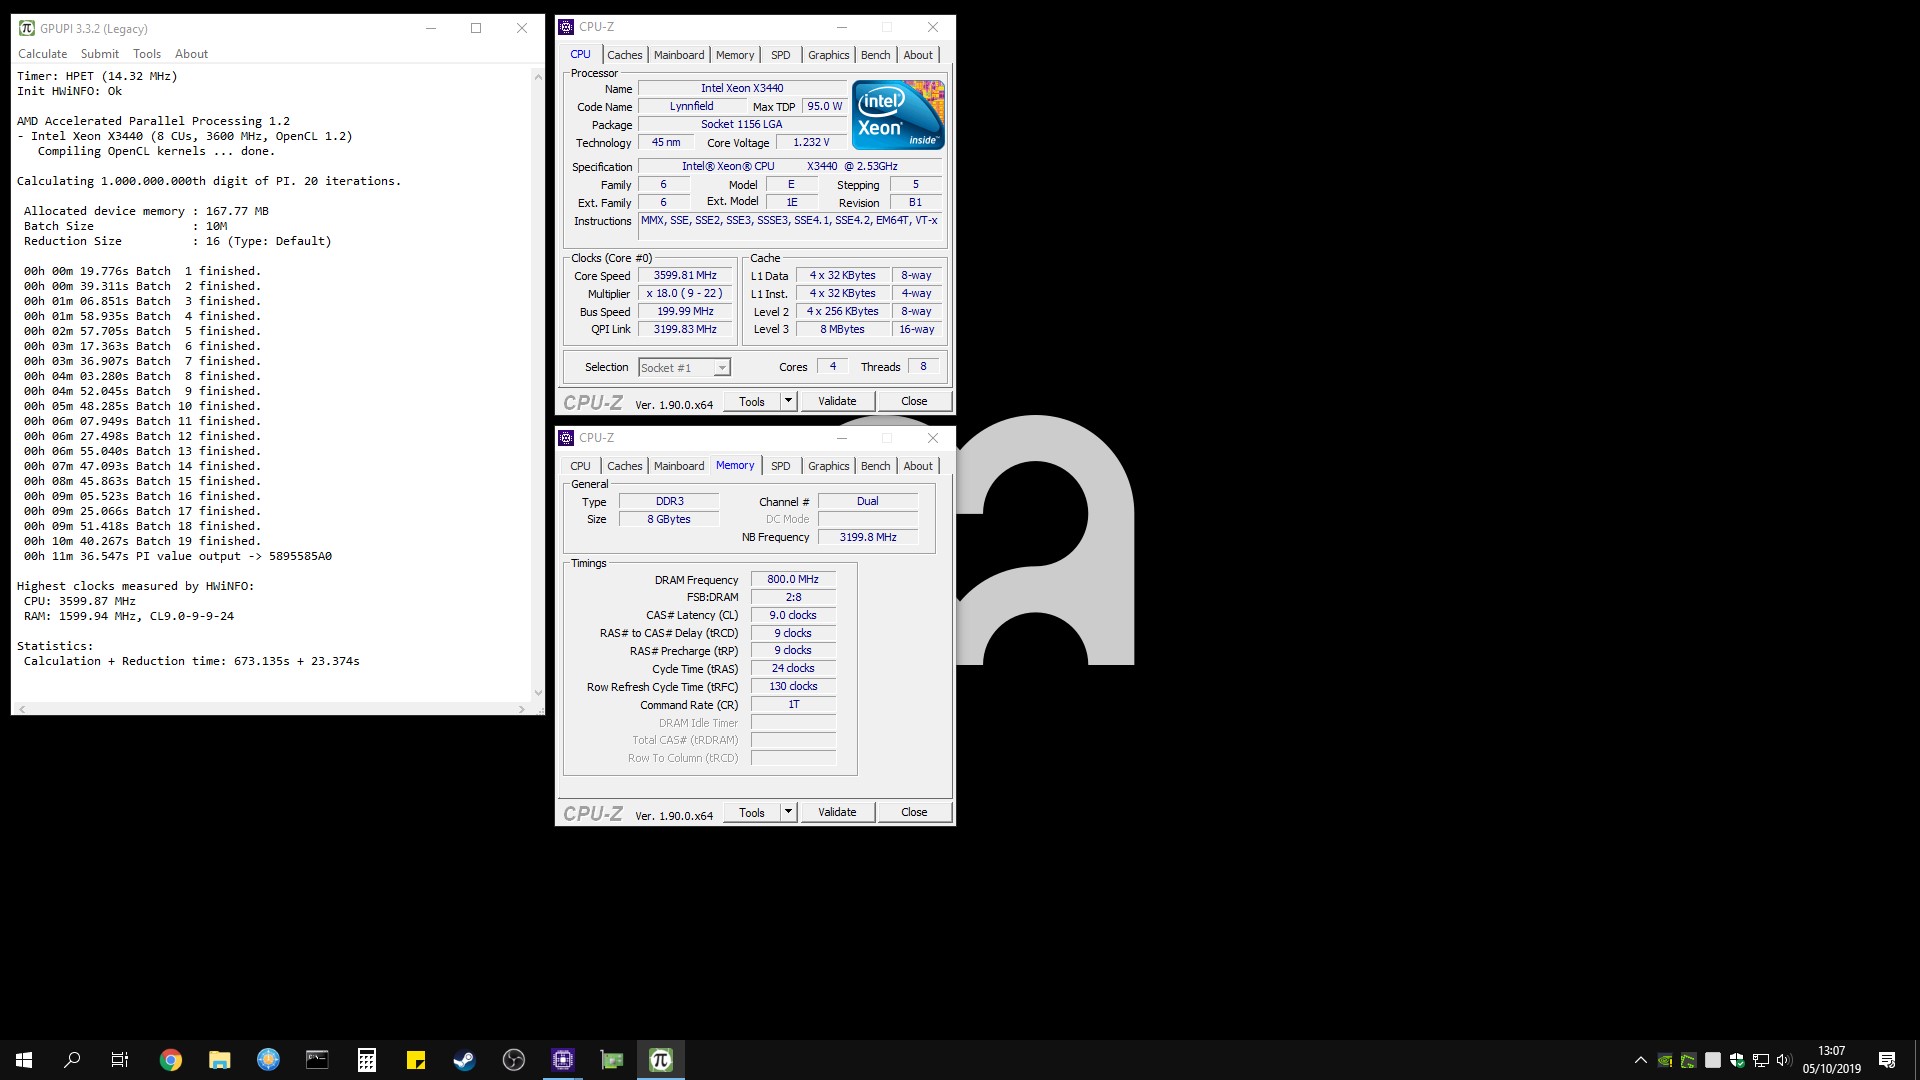Click Tools button in upper CPU-Z window

coord(752,401)
